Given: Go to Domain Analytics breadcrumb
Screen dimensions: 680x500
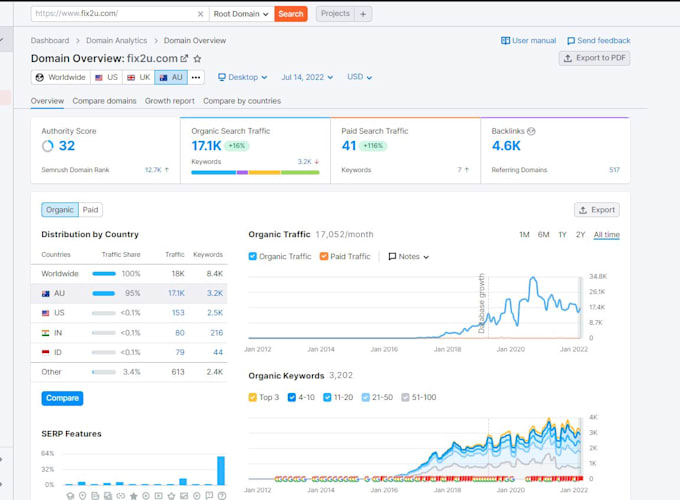Looking at the screenshot, I should [116, 41].
